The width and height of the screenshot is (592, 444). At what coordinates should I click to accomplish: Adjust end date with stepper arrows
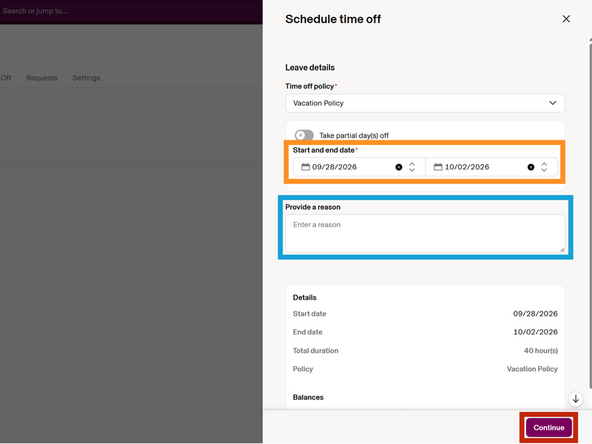coord(544,167)
